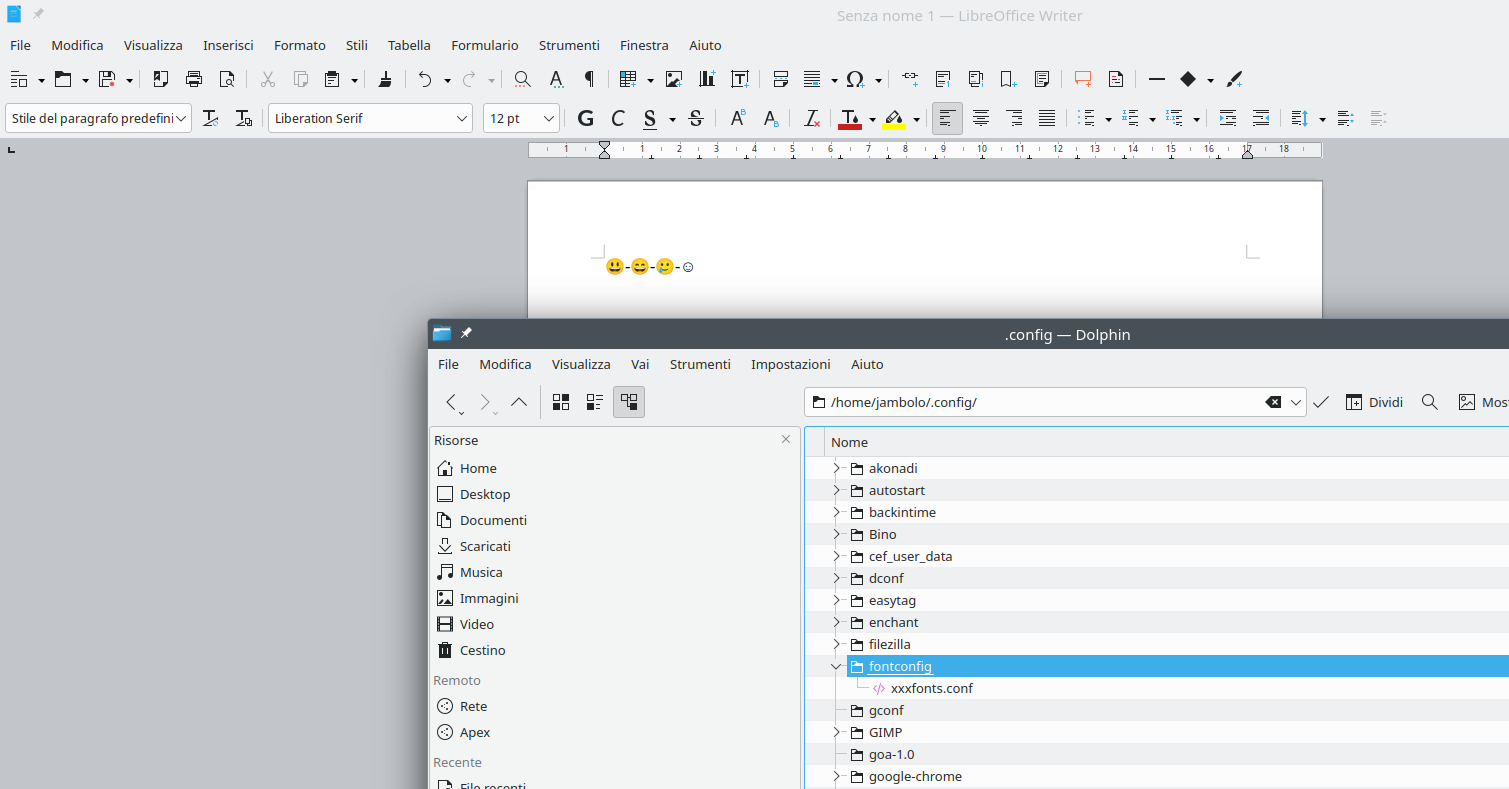
Task: Open the Find and Replace tool
Action: (520, 79)
